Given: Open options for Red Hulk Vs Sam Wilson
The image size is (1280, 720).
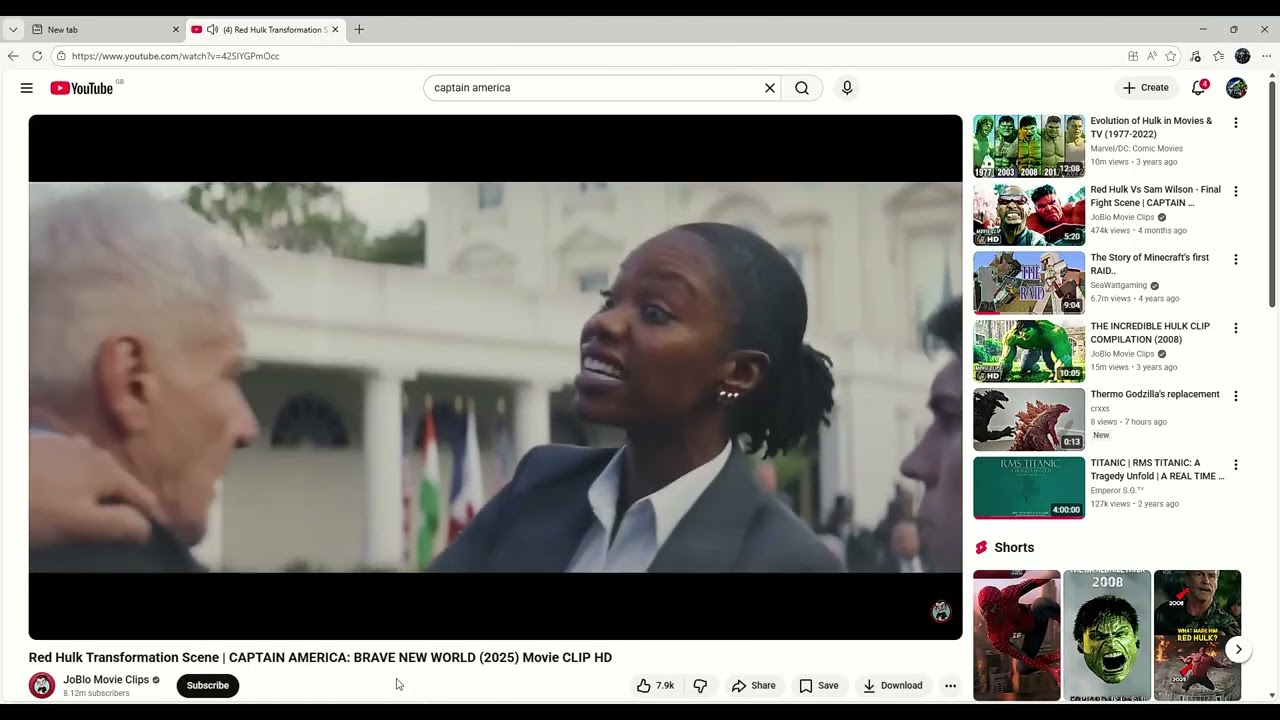Looking at the screenshot, I should 1236,191.
